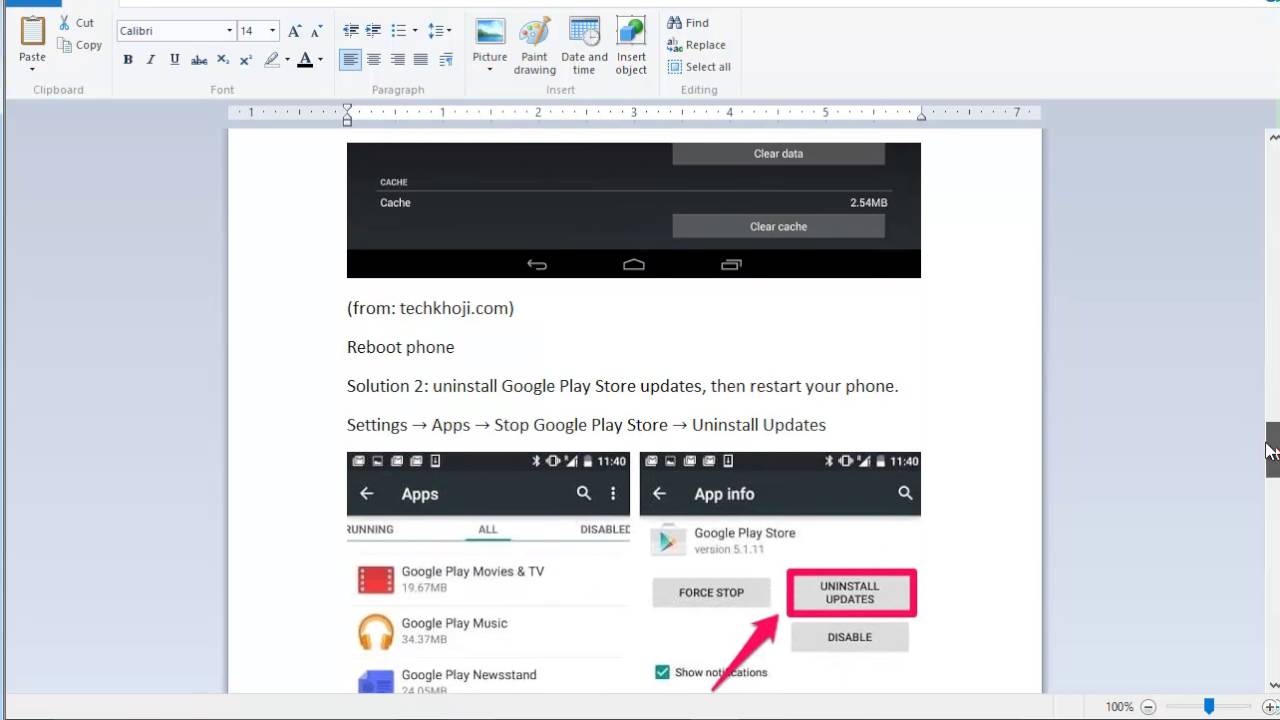Expand bullet list style dropdown

pos(414,31)
